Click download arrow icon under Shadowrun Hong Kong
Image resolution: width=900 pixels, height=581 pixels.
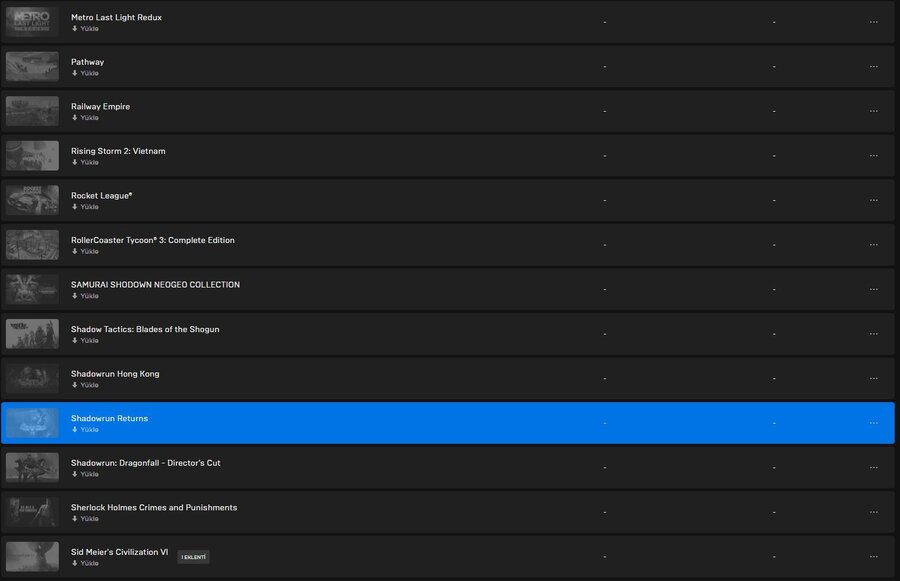pyautogui.click(x=74, y=385)
